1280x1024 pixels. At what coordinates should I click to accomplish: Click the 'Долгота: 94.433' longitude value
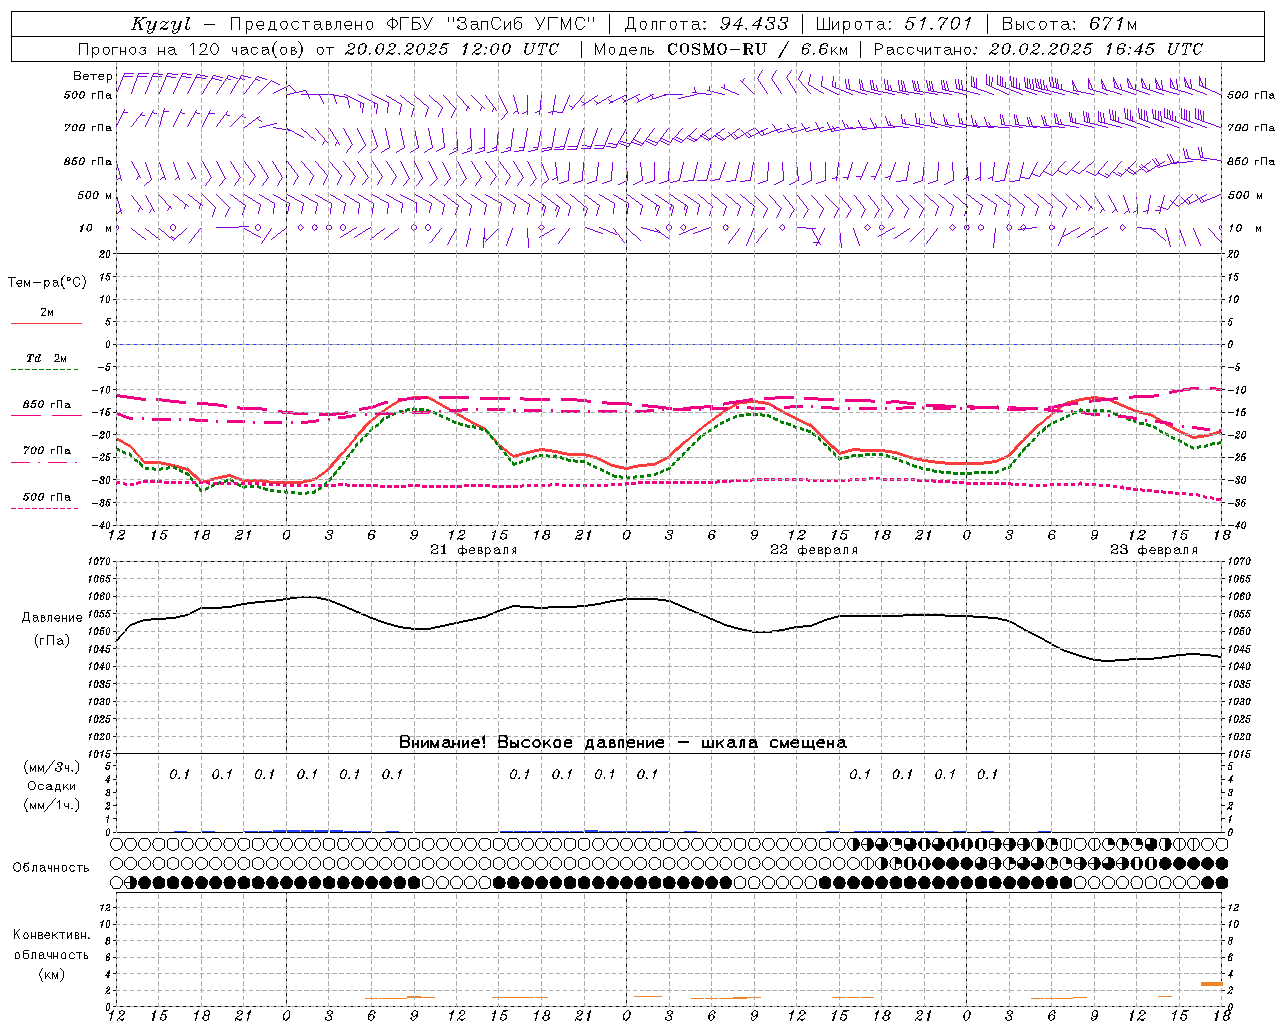(x=706, y=24)
